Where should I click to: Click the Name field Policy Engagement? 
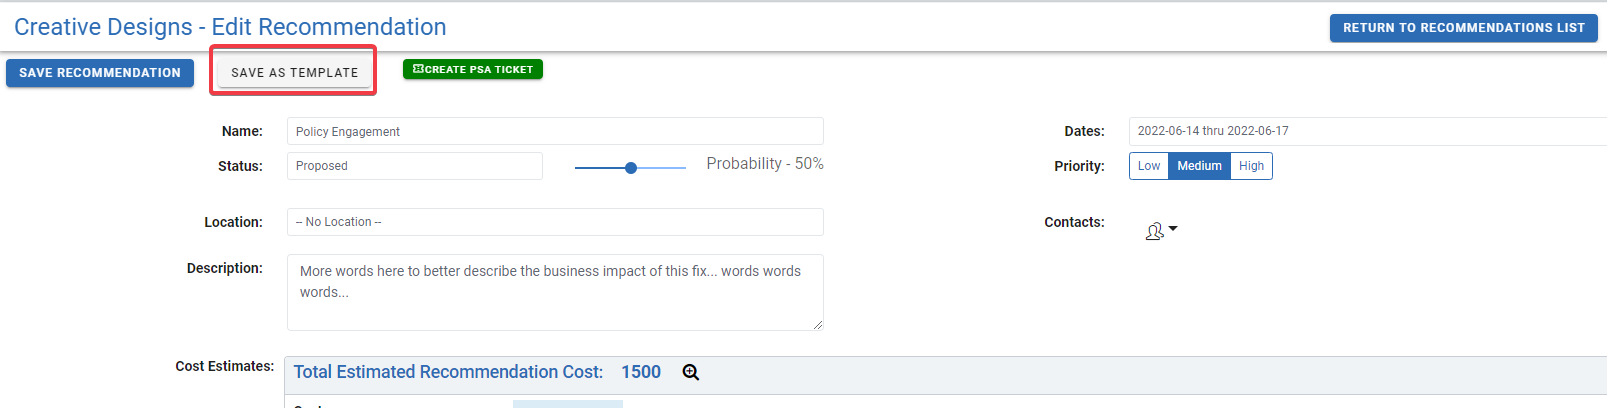pos(555,131)
